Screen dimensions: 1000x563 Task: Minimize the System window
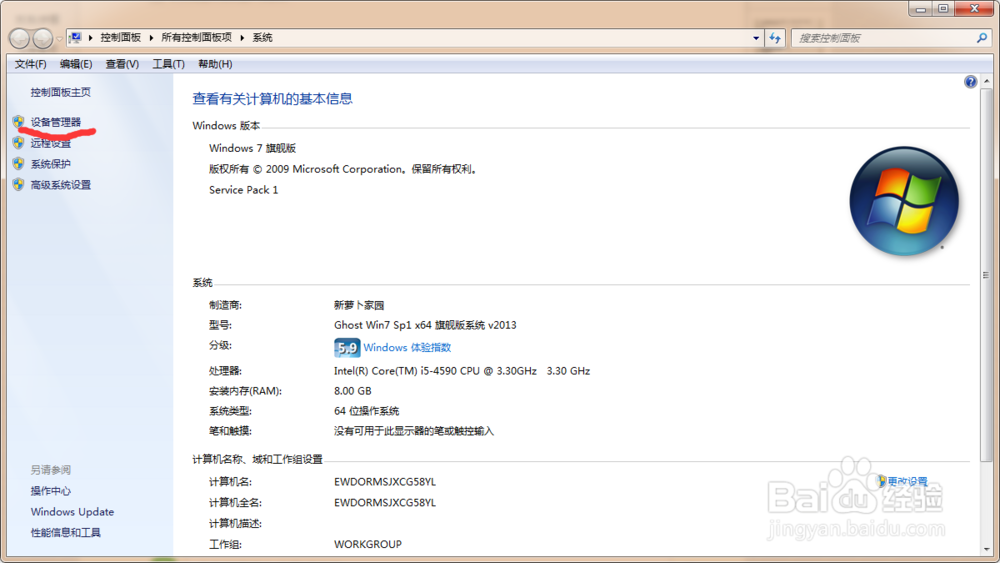[x=921, y=8]
